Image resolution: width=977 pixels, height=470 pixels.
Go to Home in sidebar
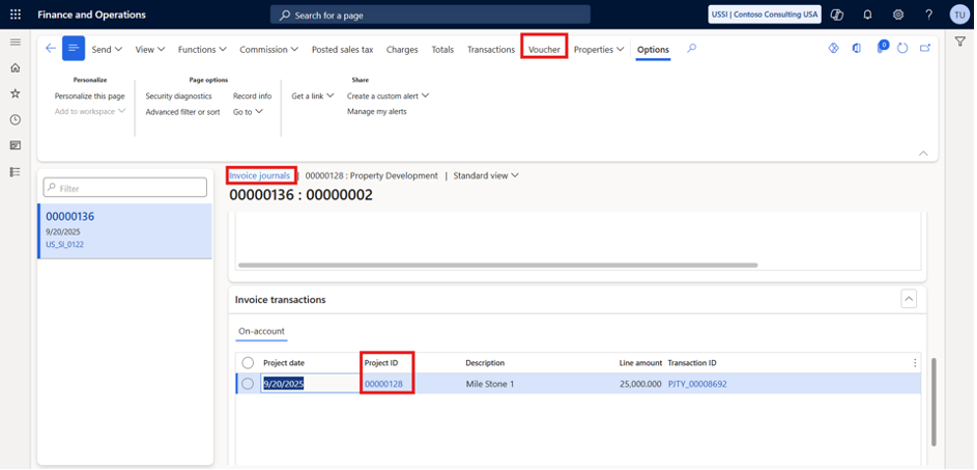16,68
